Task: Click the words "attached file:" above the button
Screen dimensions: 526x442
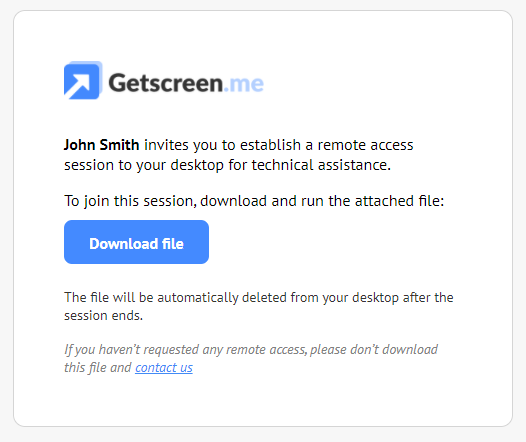Action: coord(400,201)
